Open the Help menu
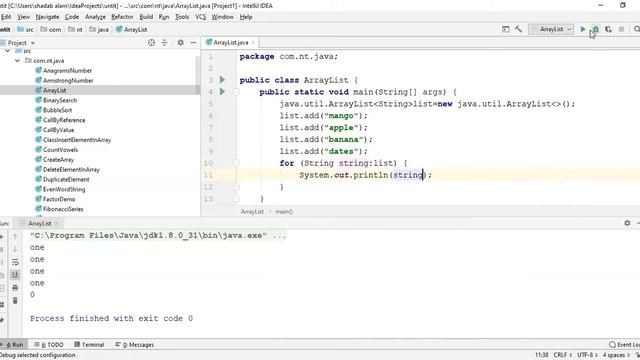The width and height of the screenshot is (640, 360). tap(246, 17)
